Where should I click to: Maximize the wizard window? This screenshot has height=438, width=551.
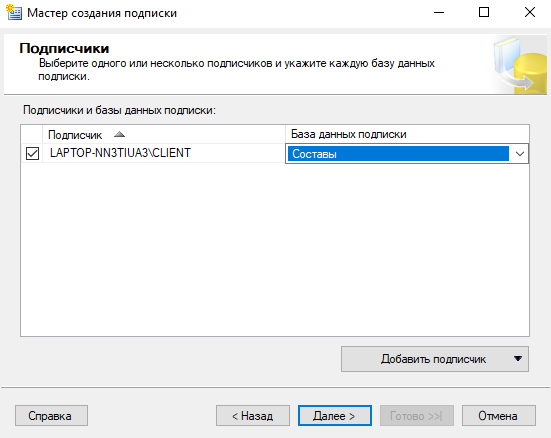484,13
